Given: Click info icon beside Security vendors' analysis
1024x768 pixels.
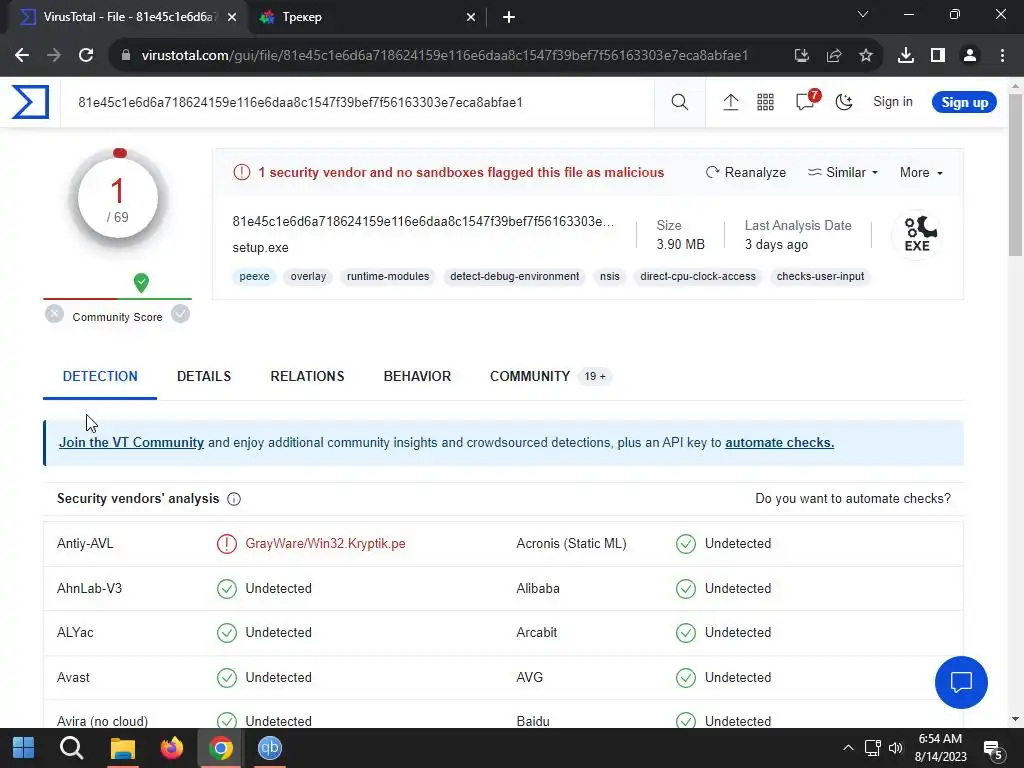Looking at the screenshot, I should point(234,499).
